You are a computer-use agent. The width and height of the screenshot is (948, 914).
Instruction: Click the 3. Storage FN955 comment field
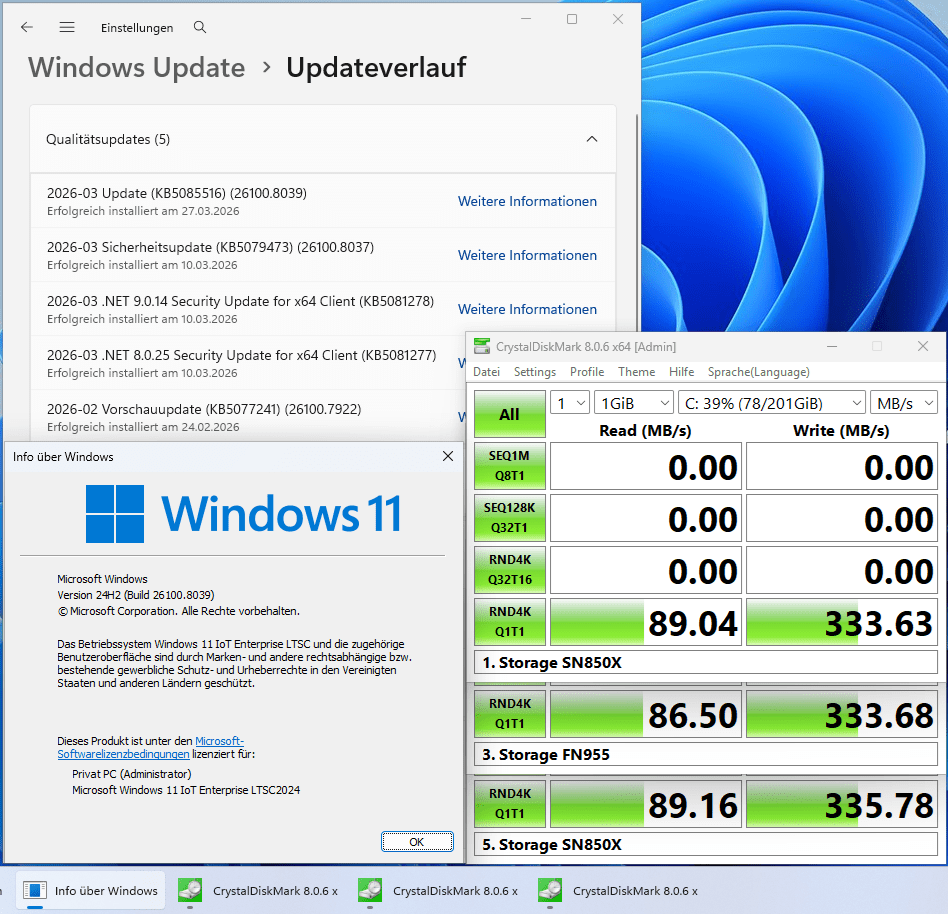coord(706,754)
